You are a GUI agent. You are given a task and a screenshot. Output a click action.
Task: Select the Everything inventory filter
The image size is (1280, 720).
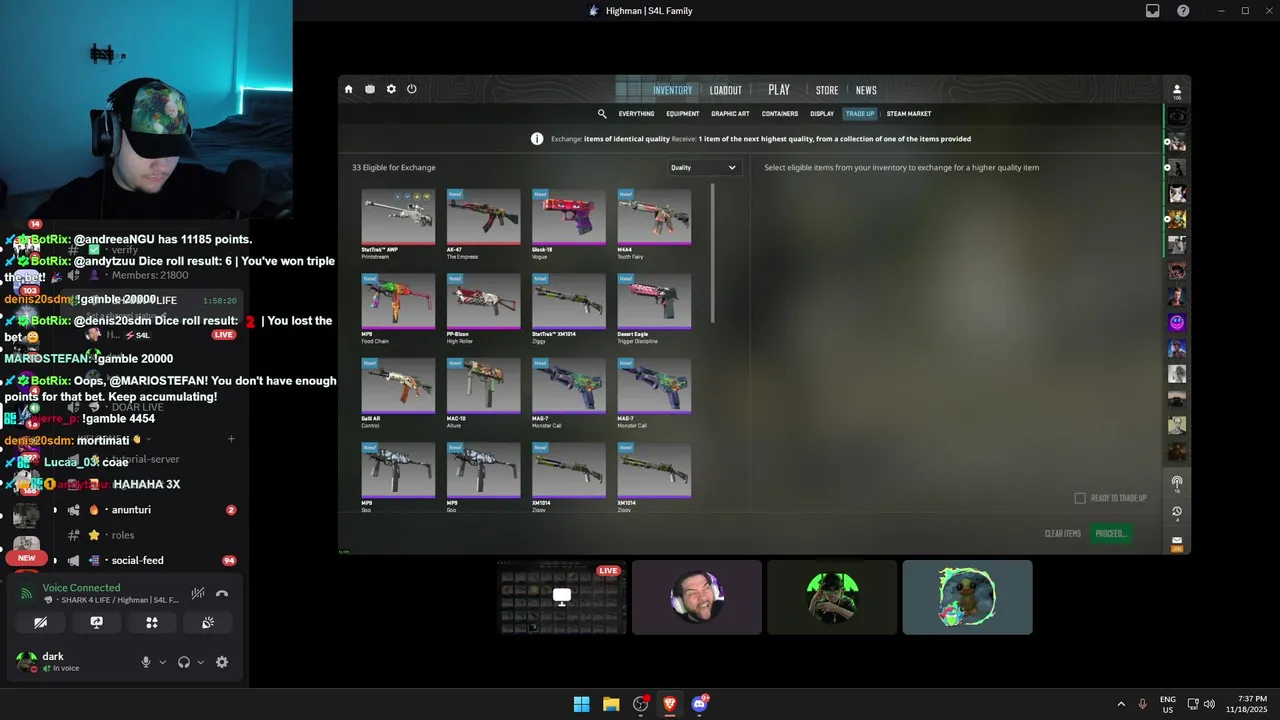636,114
